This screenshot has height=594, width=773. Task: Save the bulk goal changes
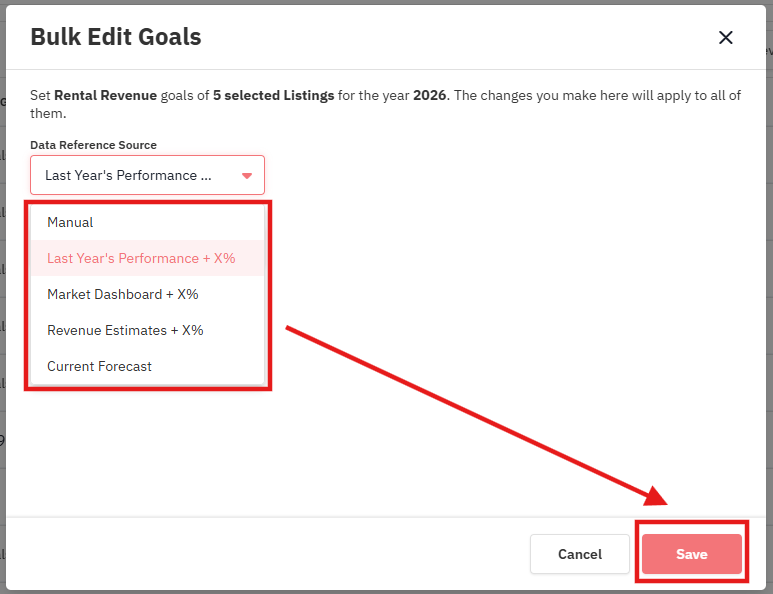coord(692,554)
